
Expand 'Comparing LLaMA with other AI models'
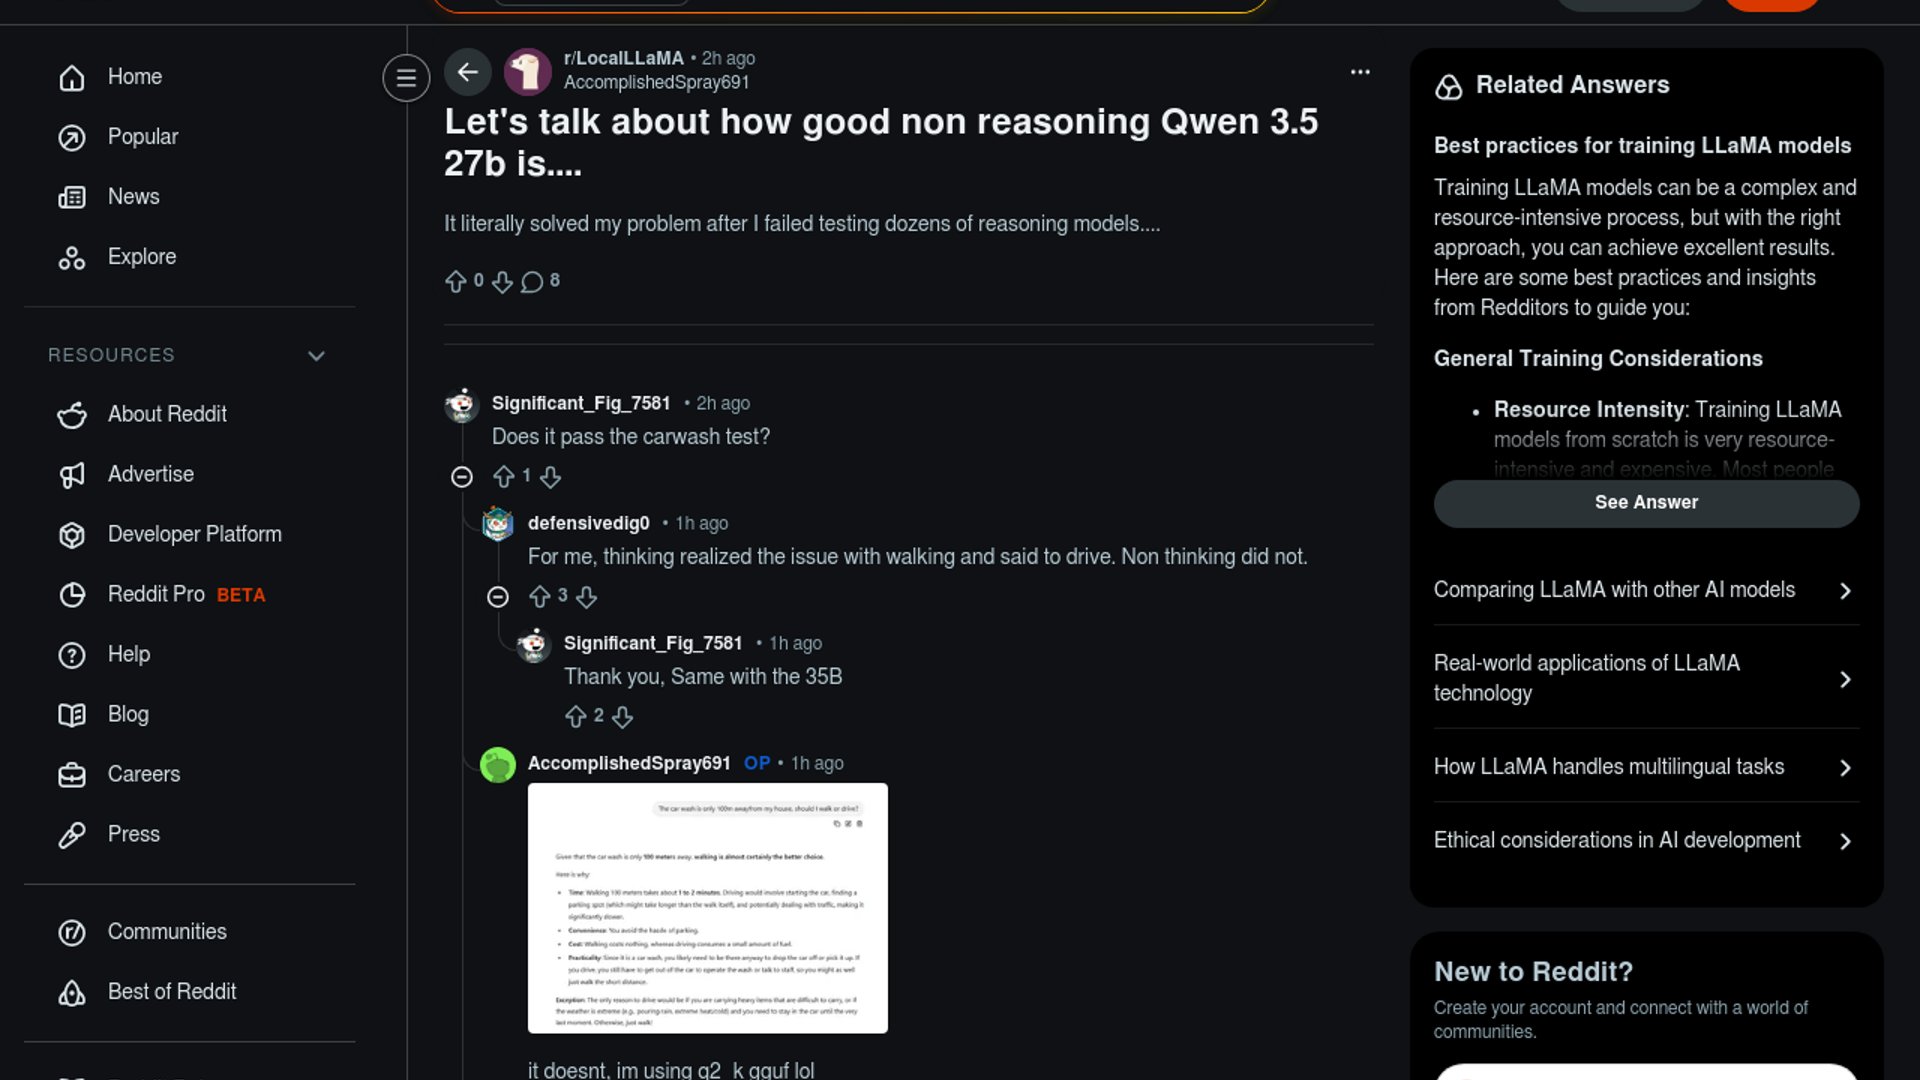(x=1646, y=590)
